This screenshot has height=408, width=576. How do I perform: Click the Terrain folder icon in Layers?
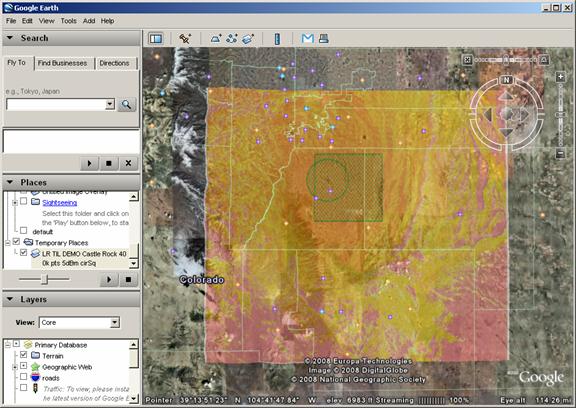36,355
